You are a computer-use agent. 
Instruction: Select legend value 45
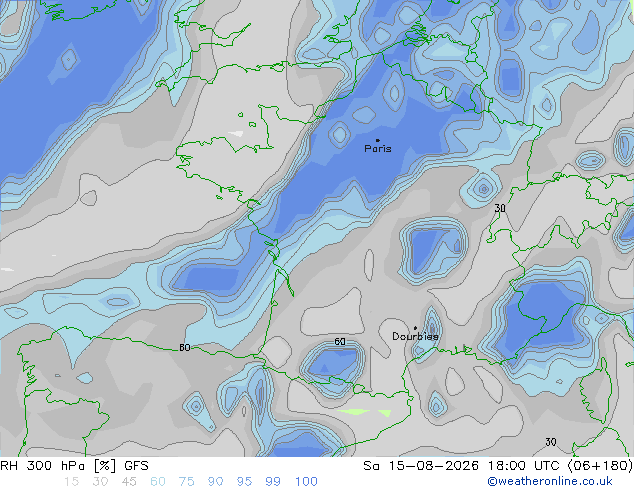coord(129,482)
